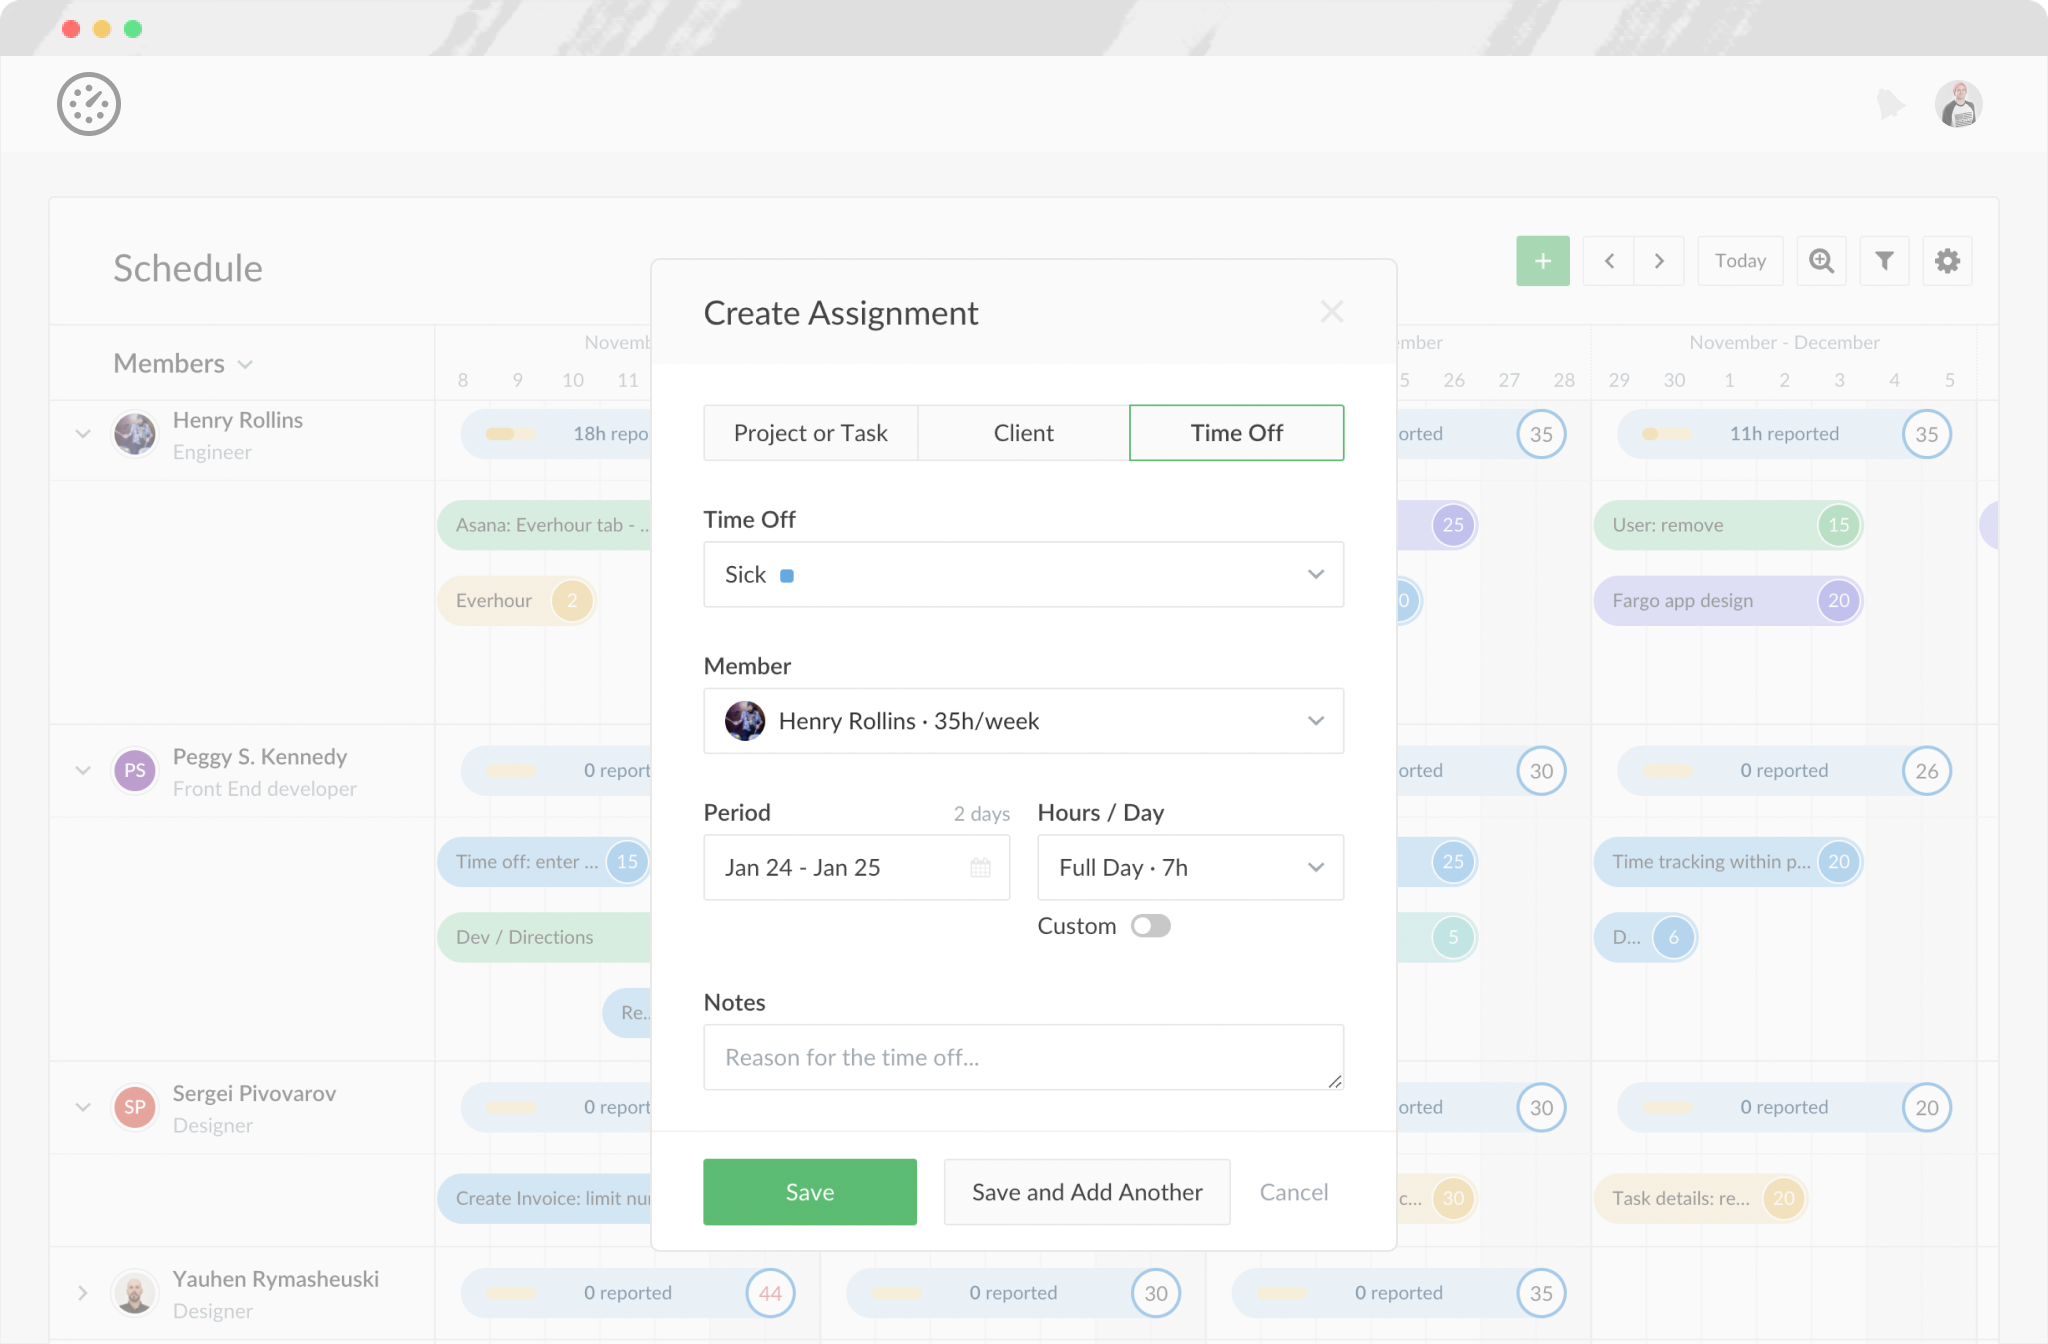Click the calendar icon in Period field

pos(980,867)
